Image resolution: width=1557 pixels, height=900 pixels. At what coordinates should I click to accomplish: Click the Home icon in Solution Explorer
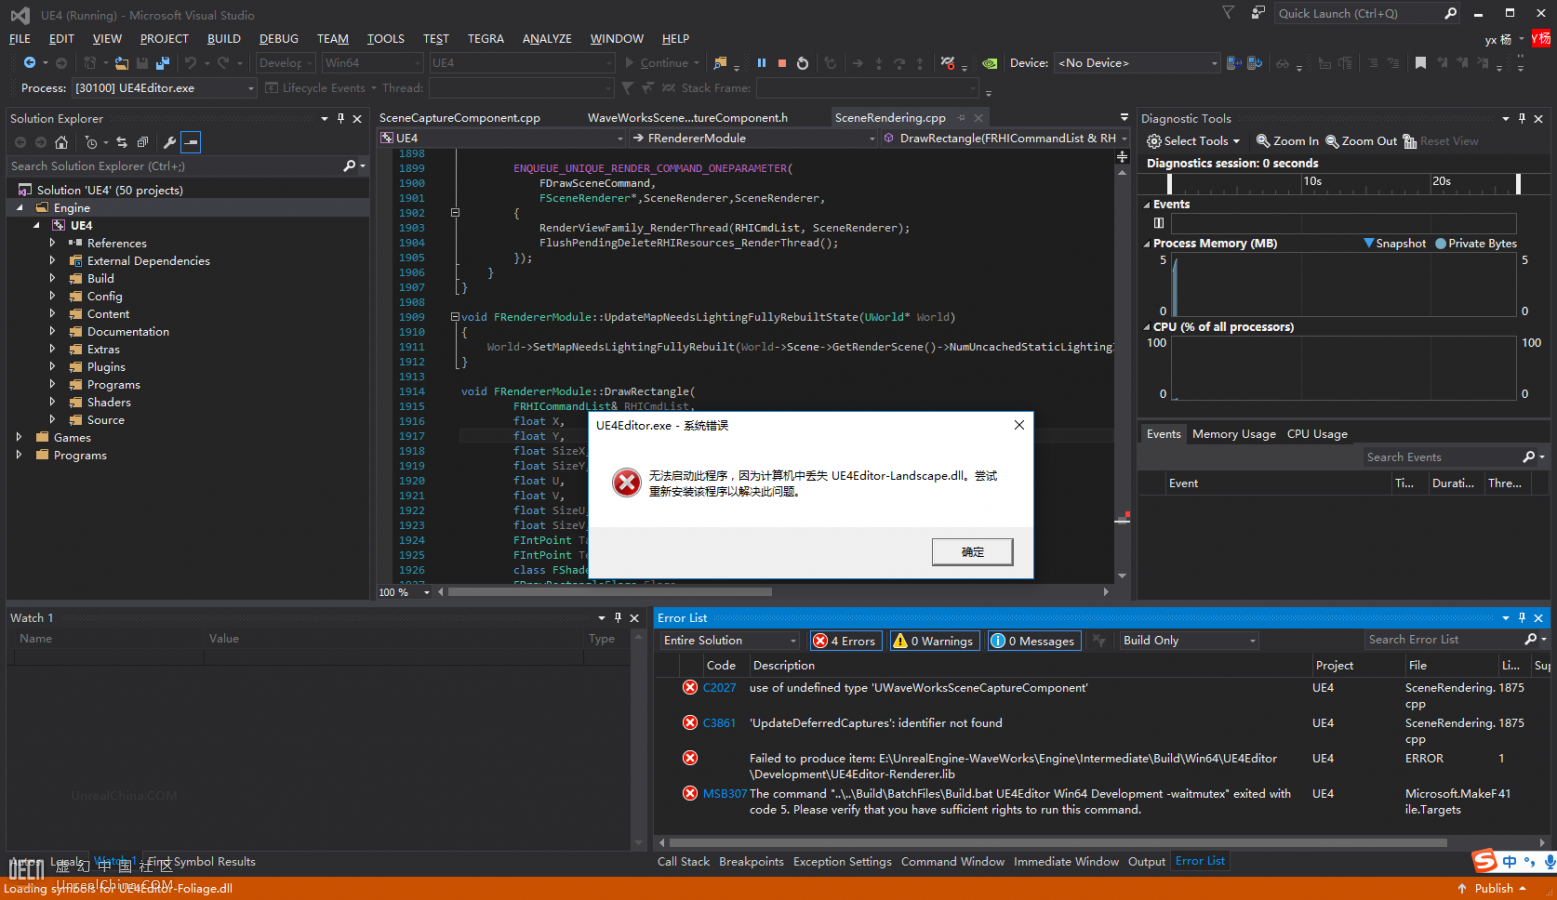[61, 142]
